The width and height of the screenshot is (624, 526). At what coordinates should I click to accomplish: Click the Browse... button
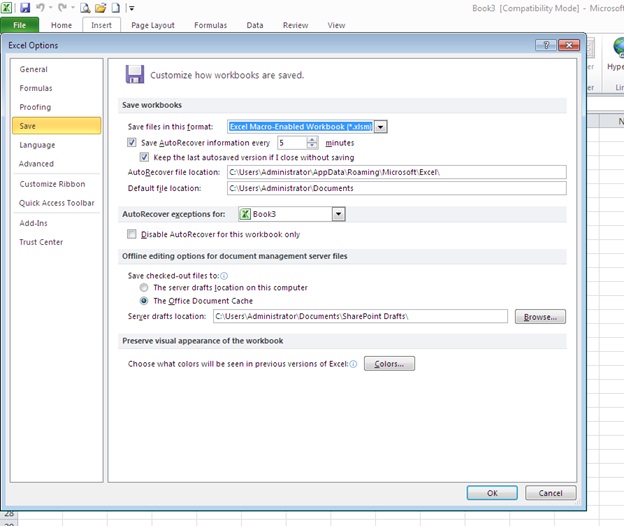point(540,317)
